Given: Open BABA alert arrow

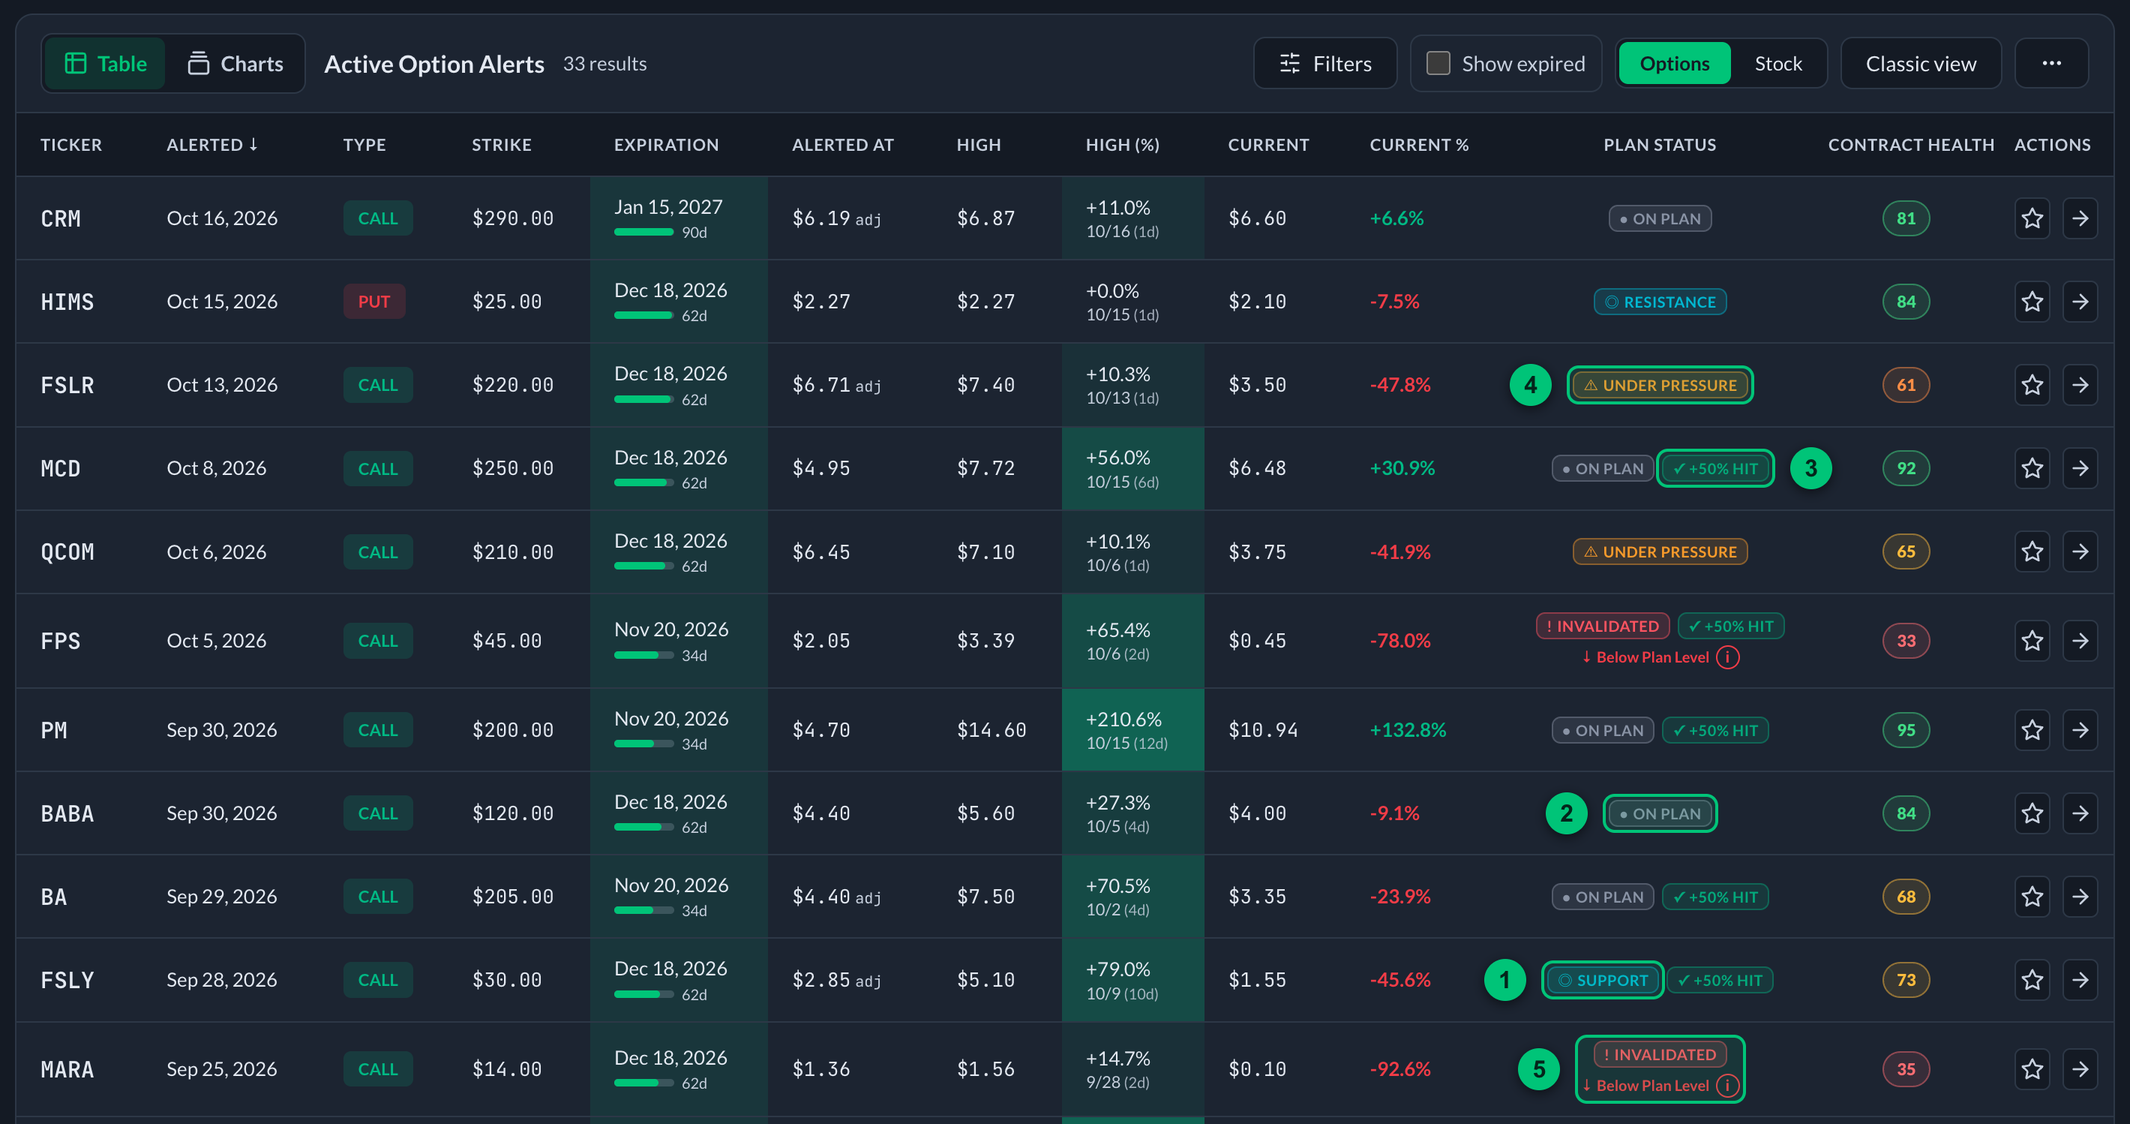Looking at the screenshot, I should [x=2080, y=813].
